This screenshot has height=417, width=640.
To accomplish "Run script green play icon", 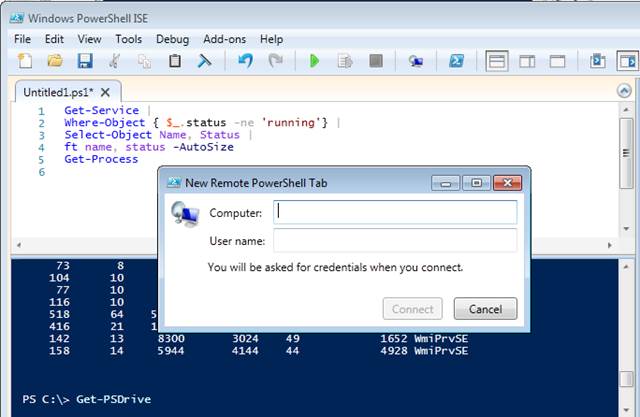I will (314, 61).
